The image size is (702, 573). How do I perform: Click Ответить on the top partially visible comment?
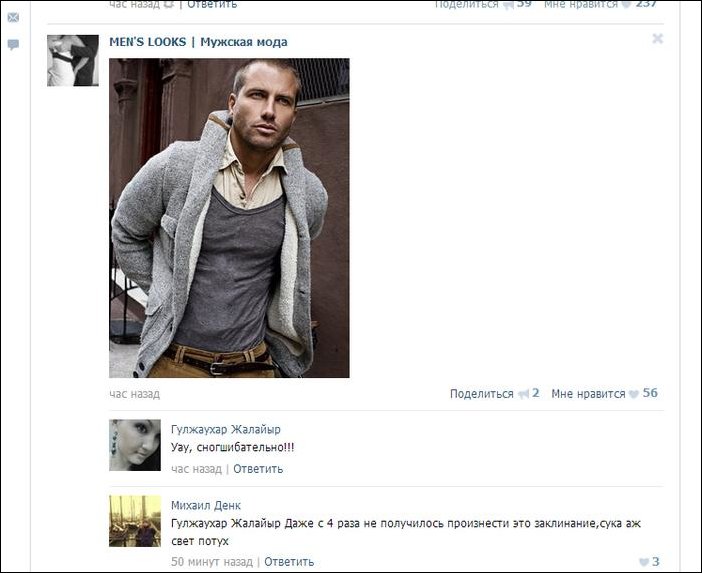212,4
